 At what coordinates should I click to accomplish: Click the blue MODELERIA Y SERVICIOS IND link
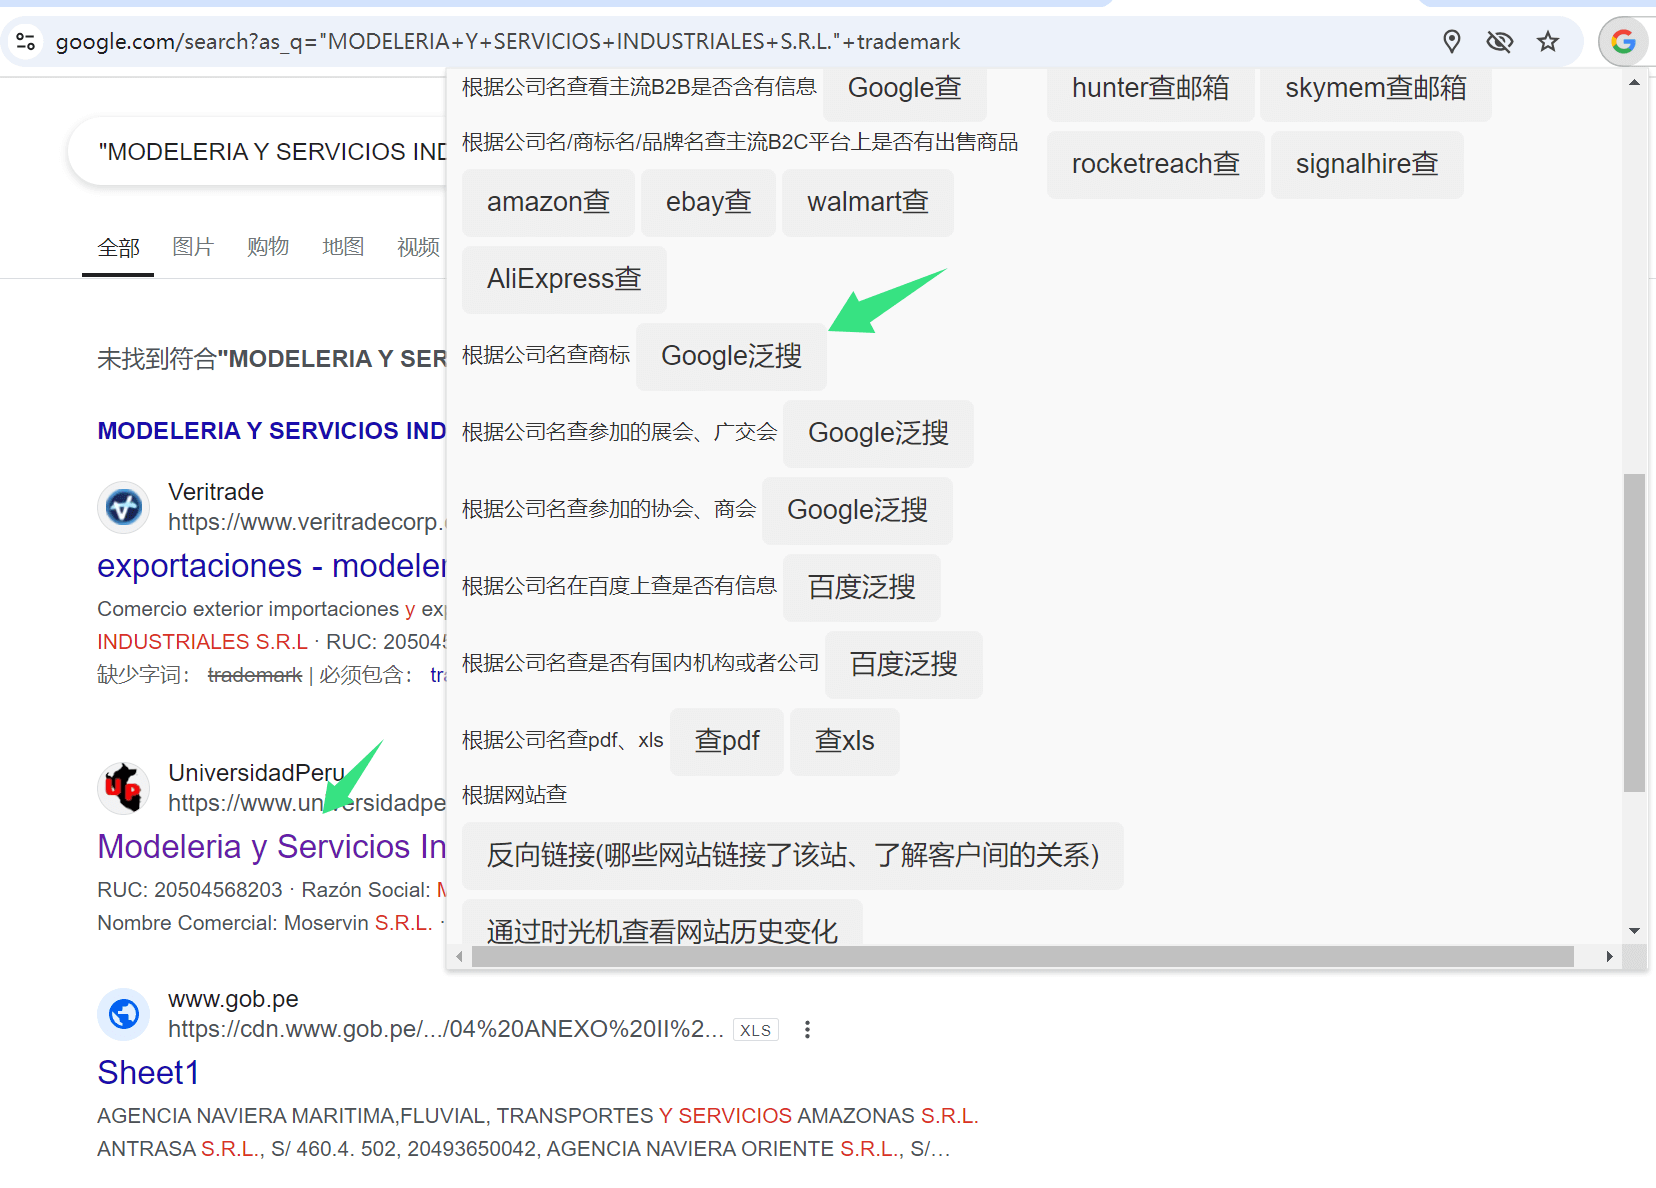(271, 431)
